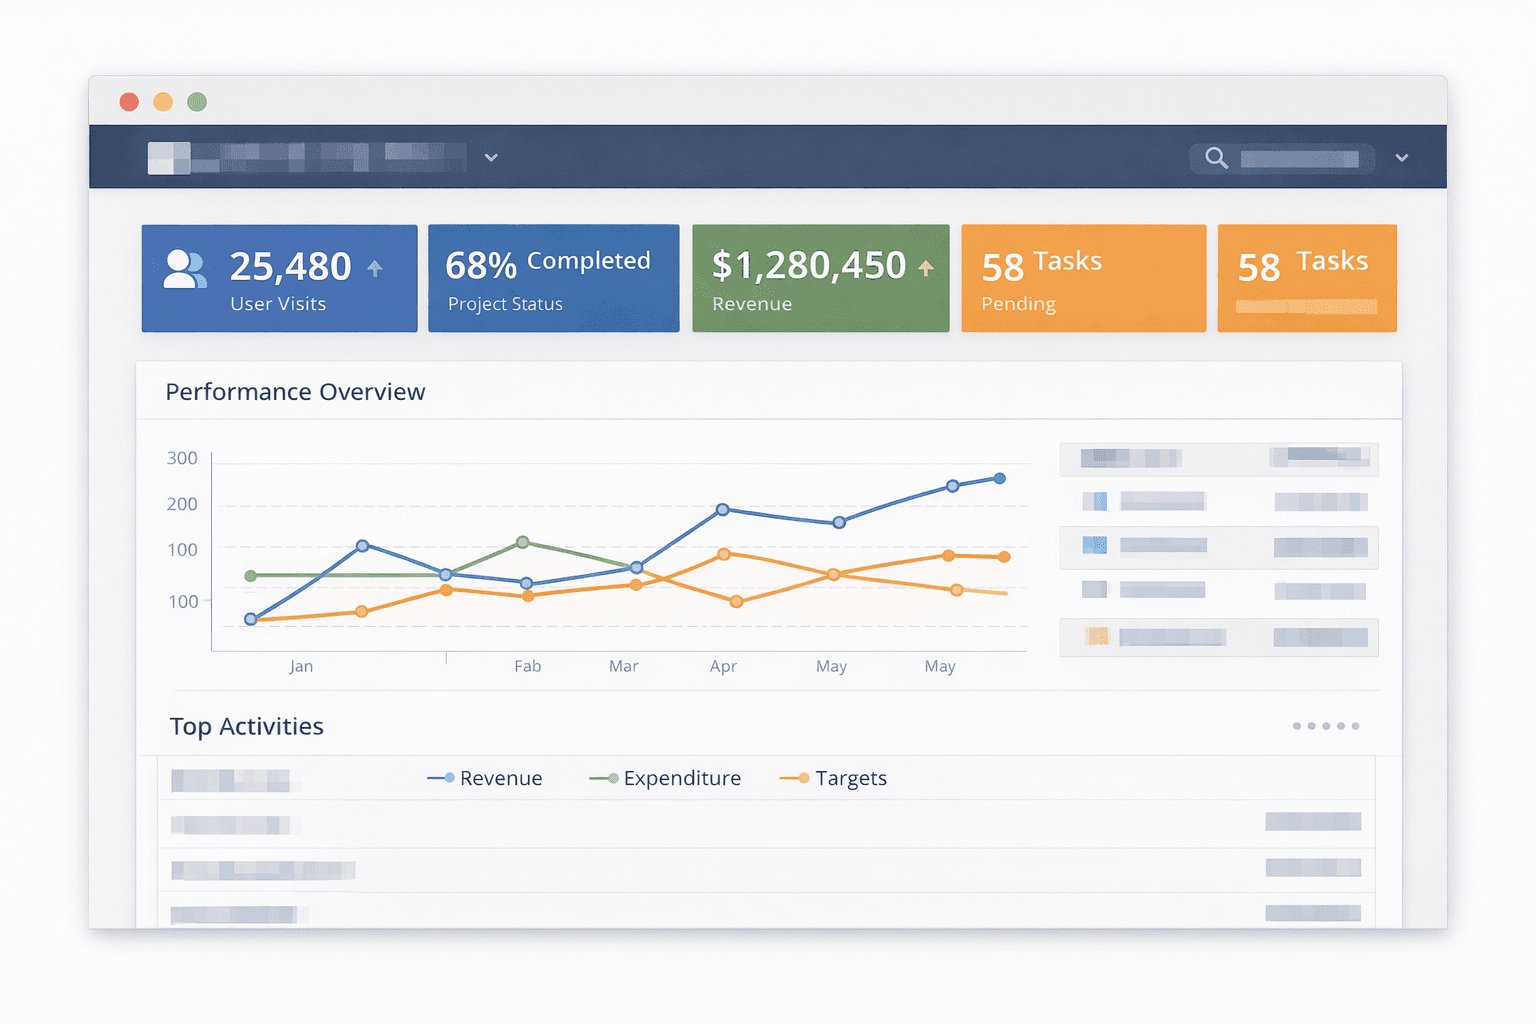The width and height of the screenshot is (1536, 1024).
Task: Click inside the search input field
Action: coord(1300,157)
